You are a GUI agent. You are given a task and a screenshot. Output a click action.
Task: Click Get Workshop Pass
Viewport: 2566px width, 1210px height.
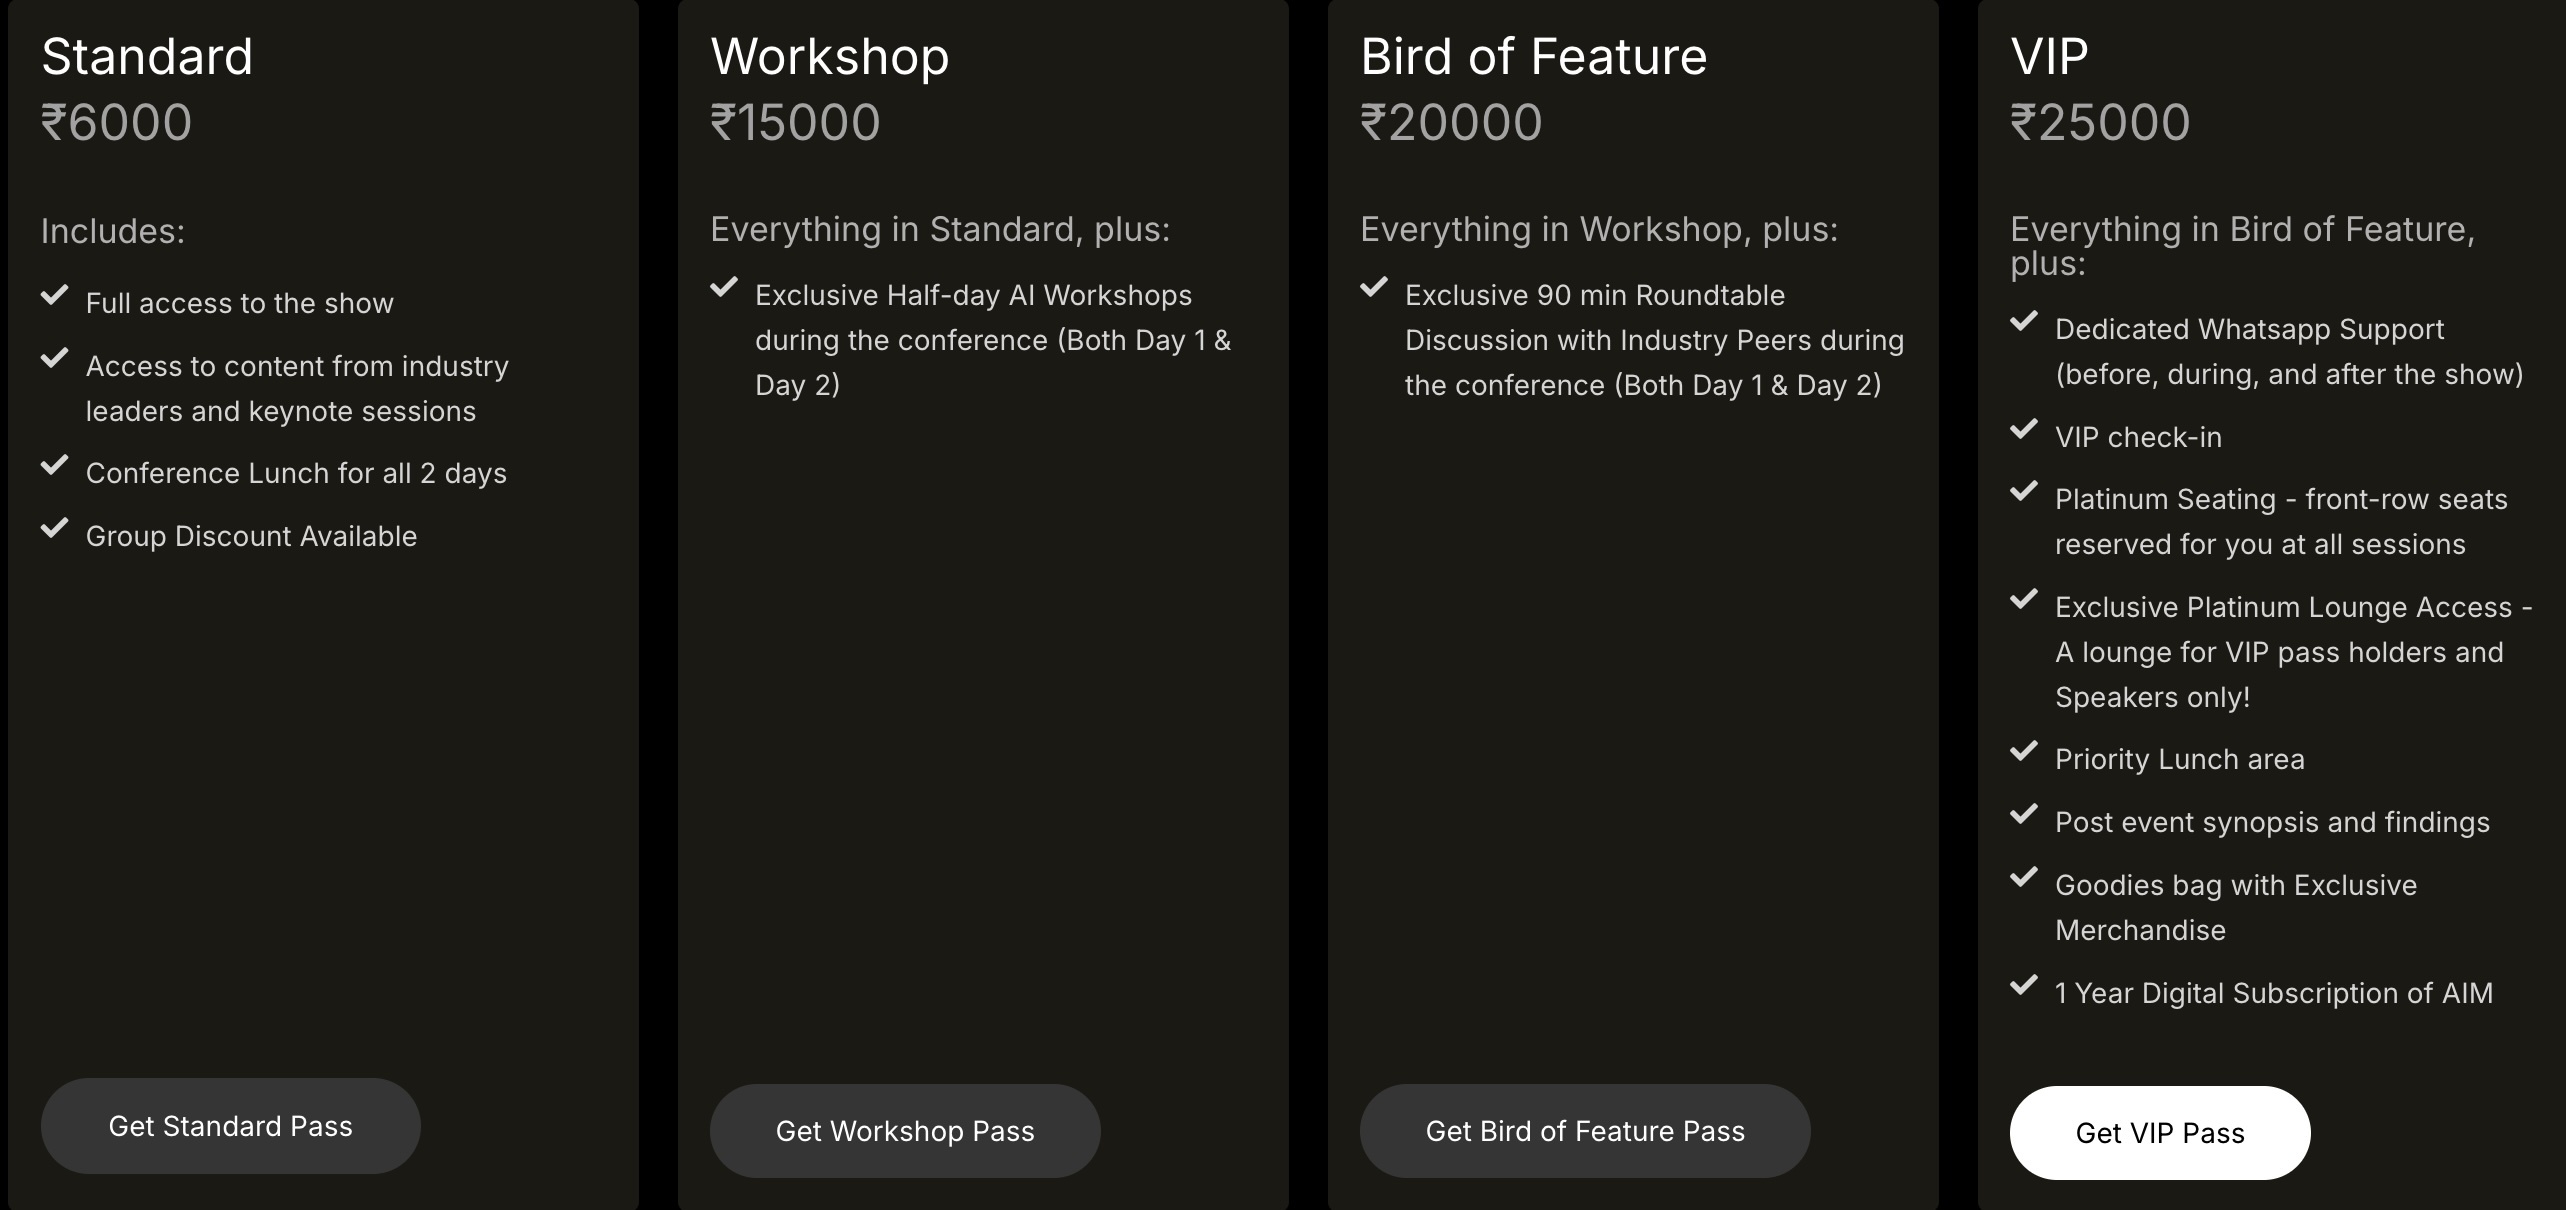click(x=904, y=1131)
